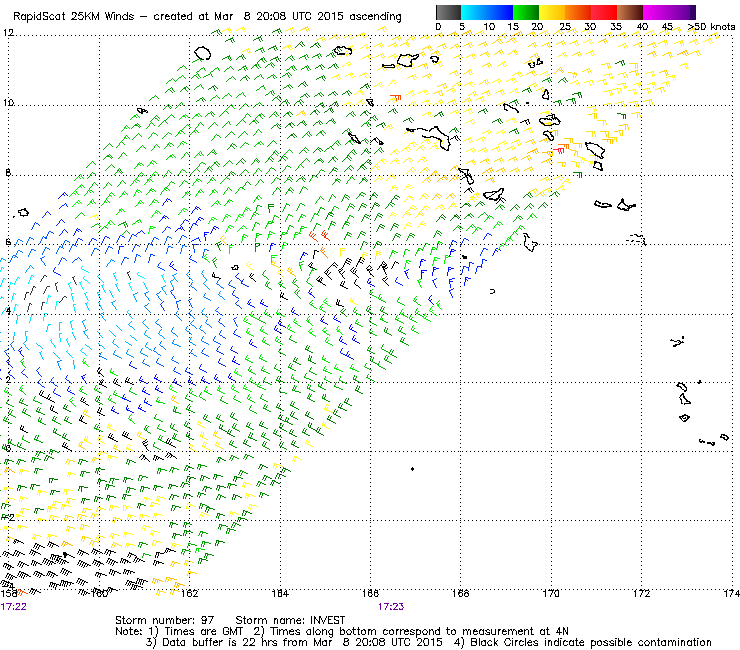Click the 'Mar 8 20:08 UTC 2015 ascending' header text
Viewport: 740px width, 650px height.
(x=308, y=17)
